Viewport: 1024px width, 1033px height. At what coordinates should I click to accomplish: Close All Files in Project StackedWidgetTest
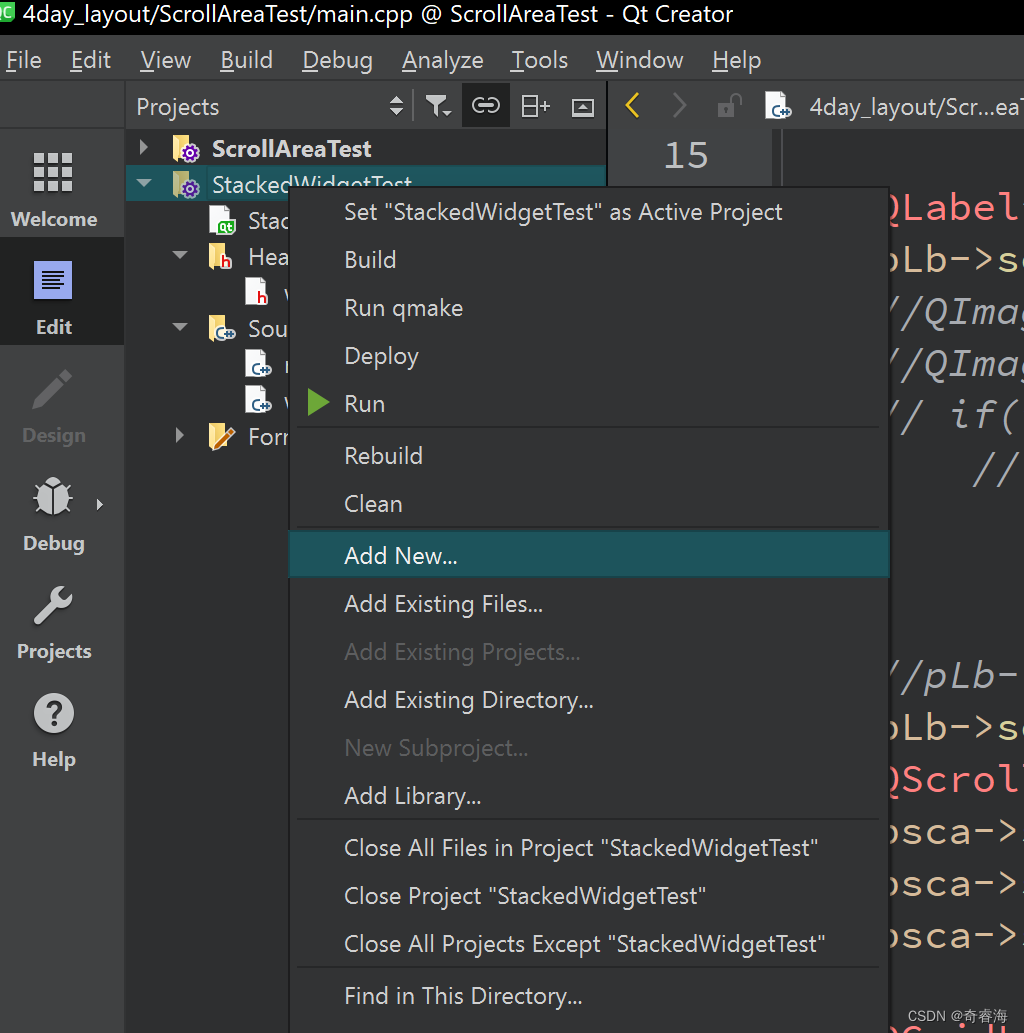(x=589, y=848)
